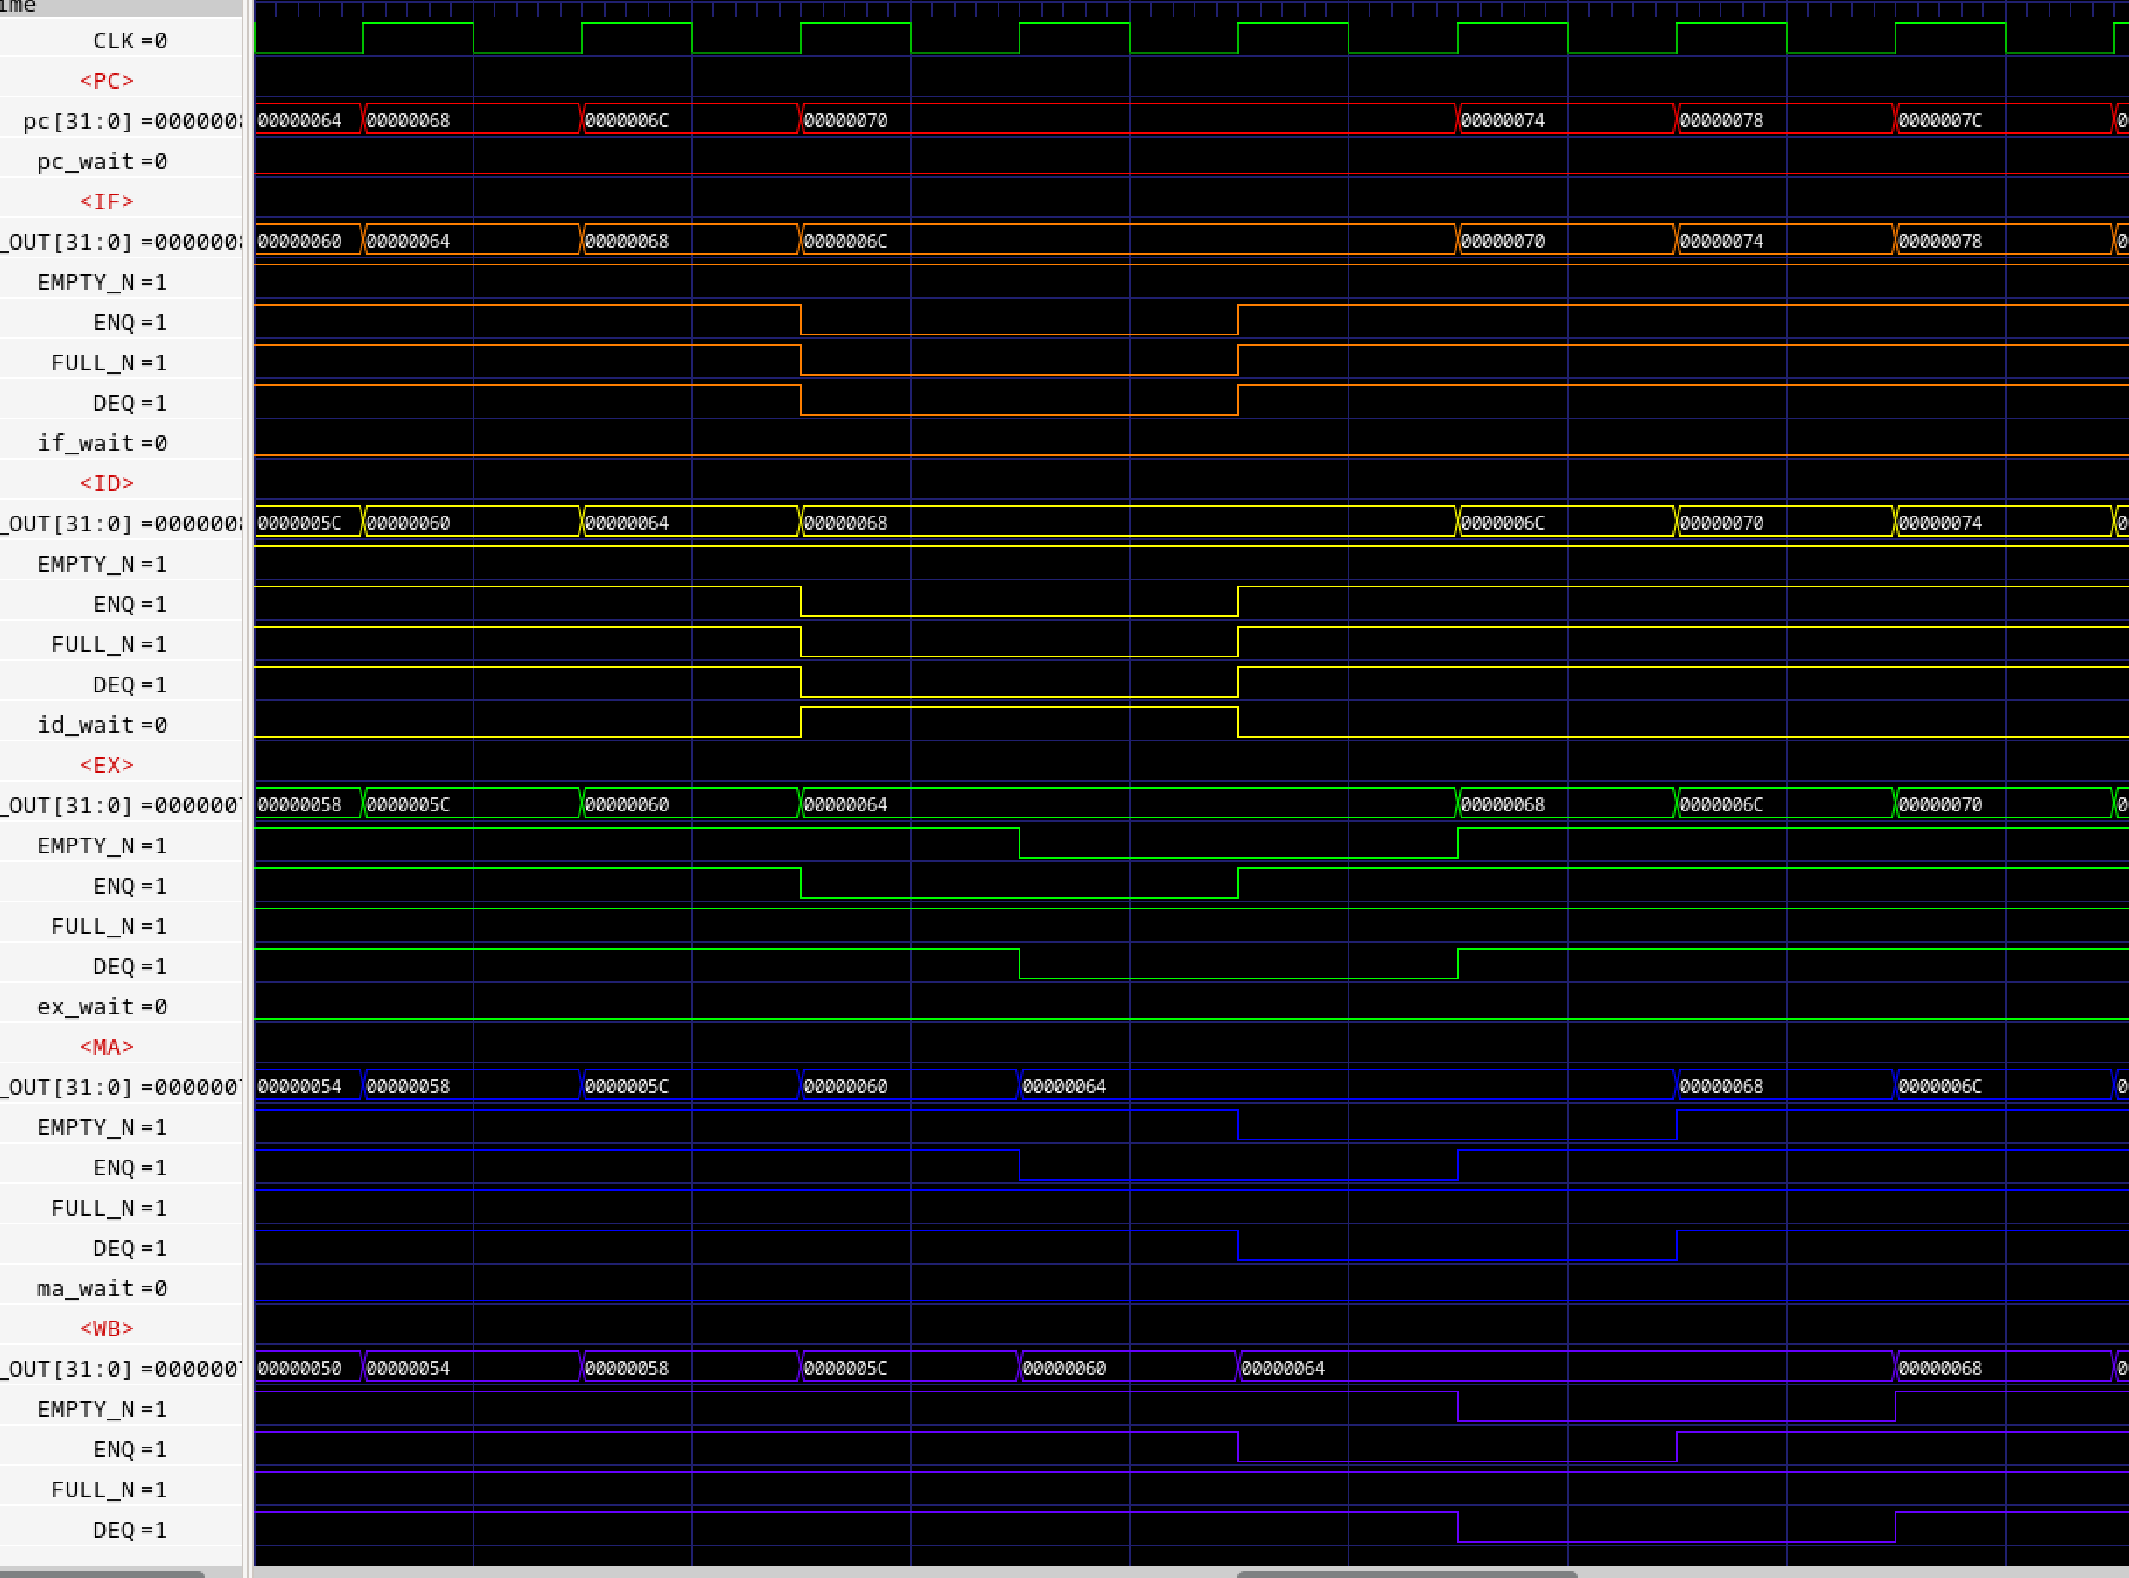Screen dimensions: 2129x1578
Task: Click the id_wait high pulse in the waveform
Action: point(1018,708)
